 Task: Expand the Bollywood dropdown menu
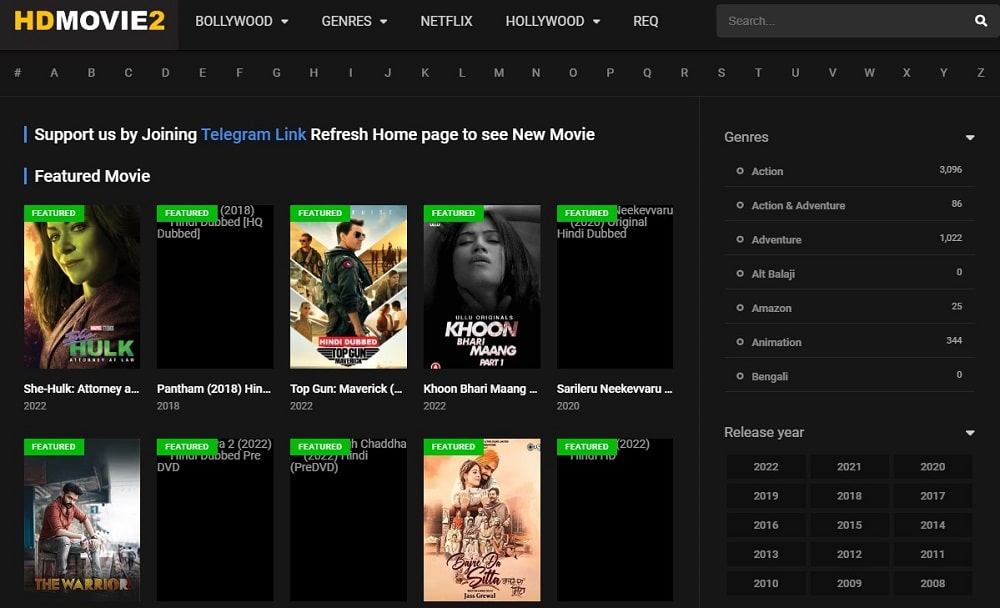(242, 21)
